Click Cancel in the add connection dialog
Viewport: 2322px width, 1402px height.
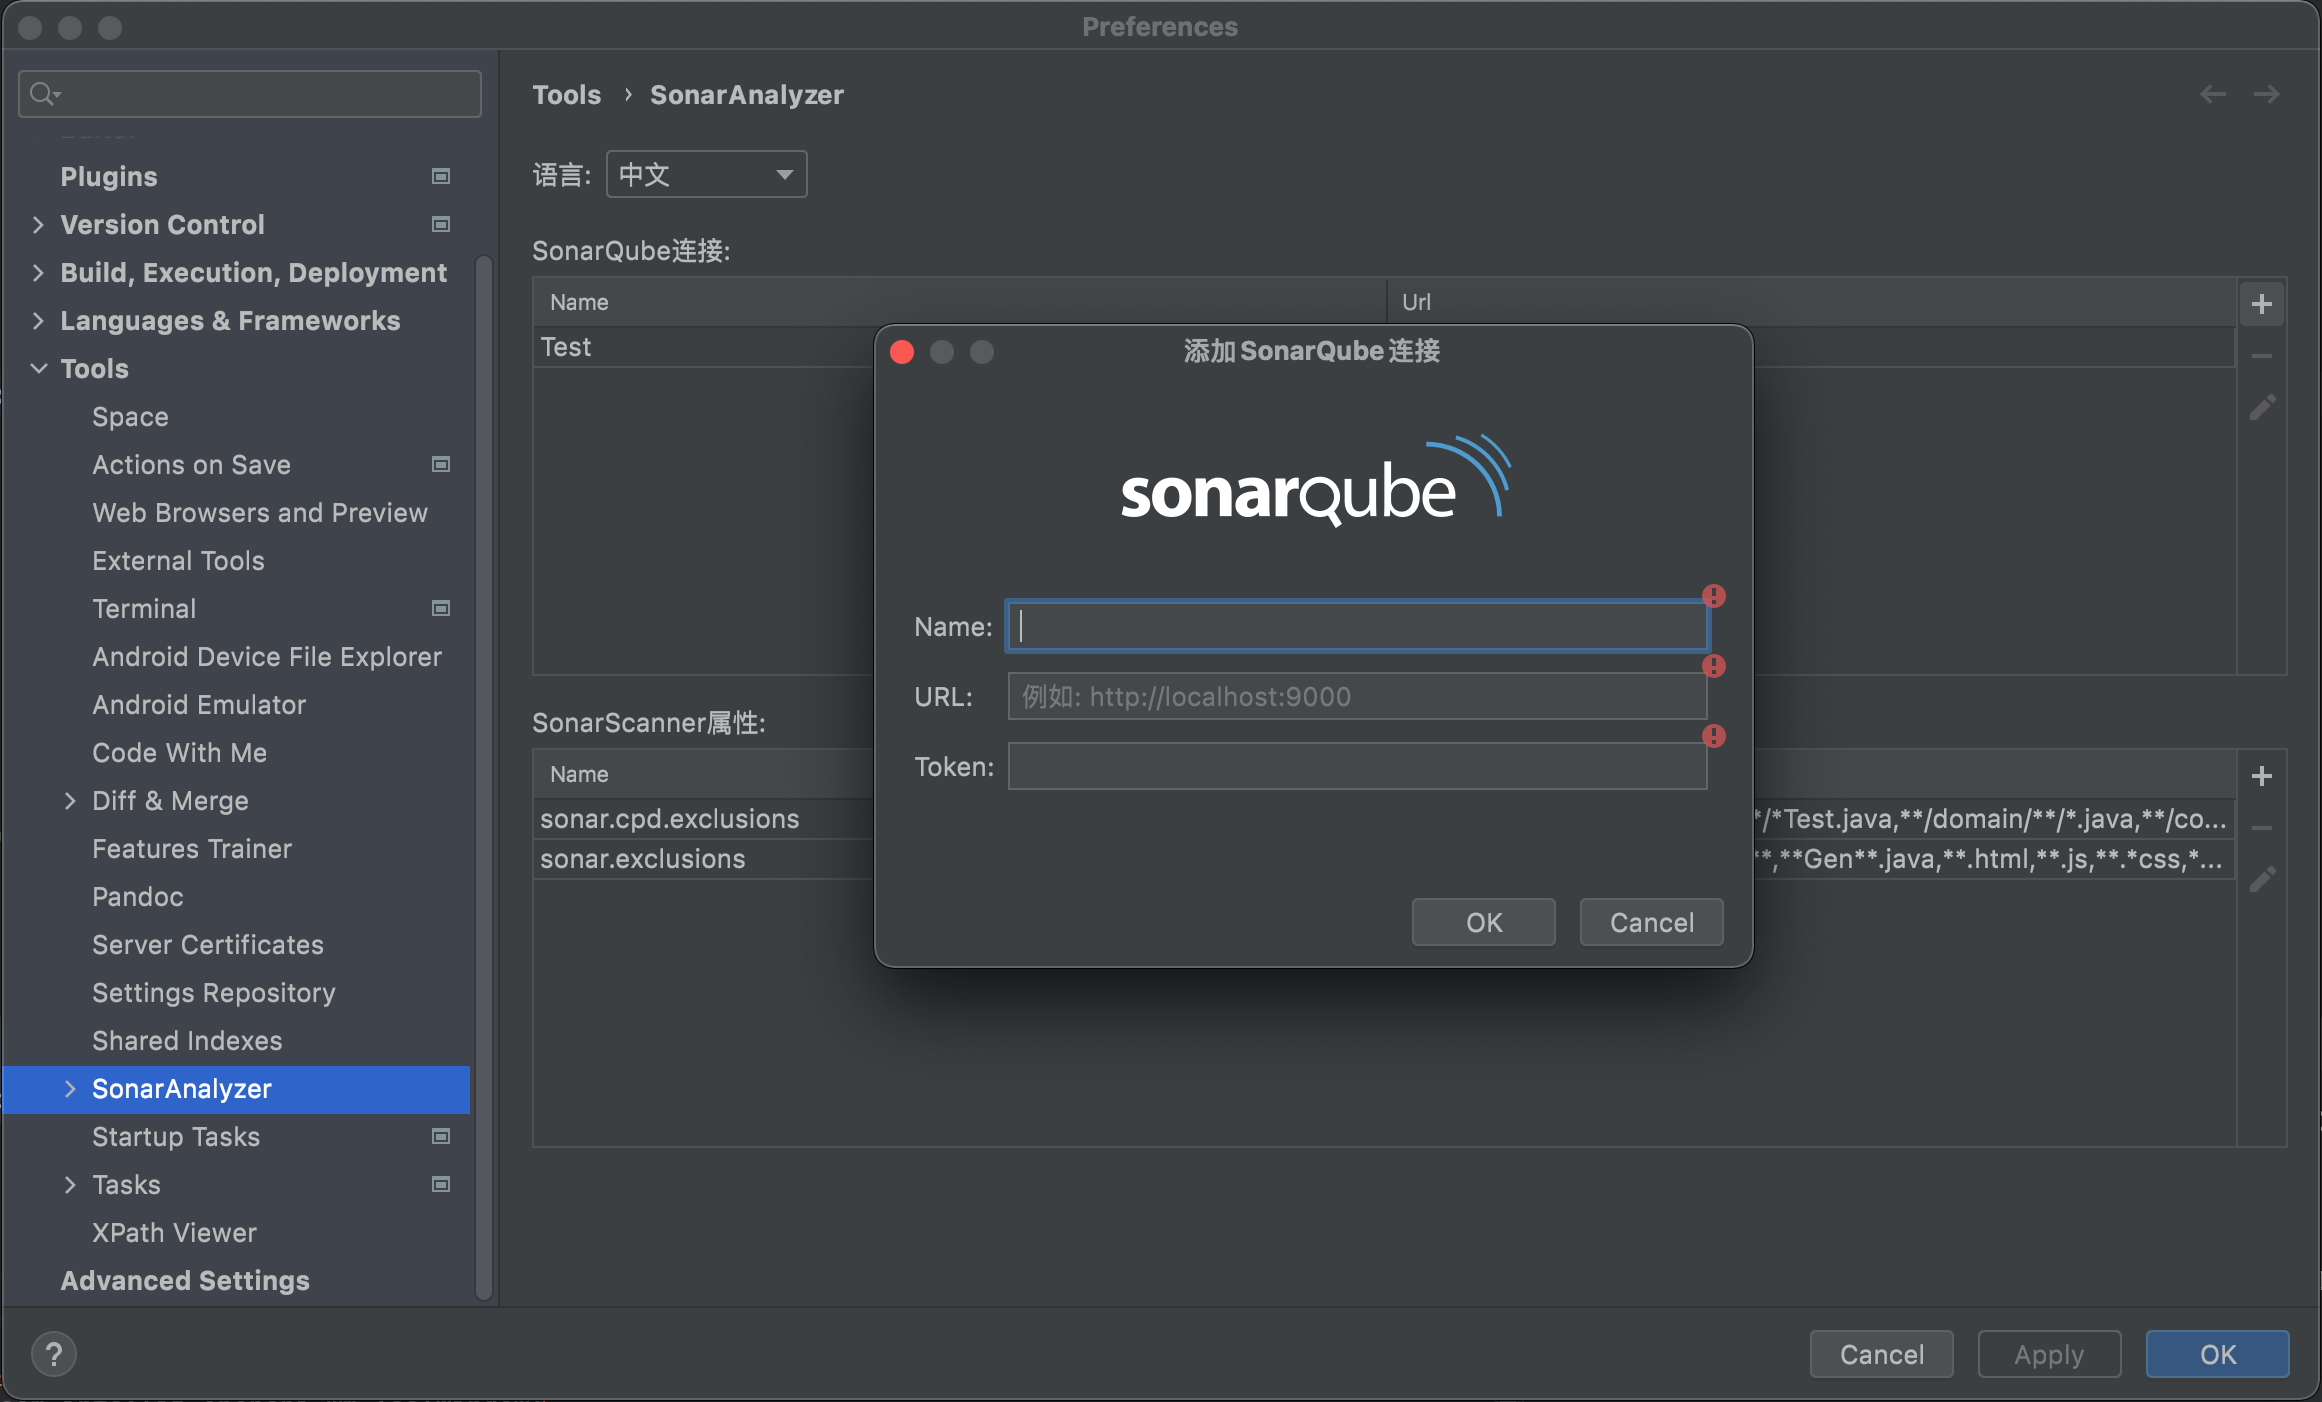[1652, 922]
